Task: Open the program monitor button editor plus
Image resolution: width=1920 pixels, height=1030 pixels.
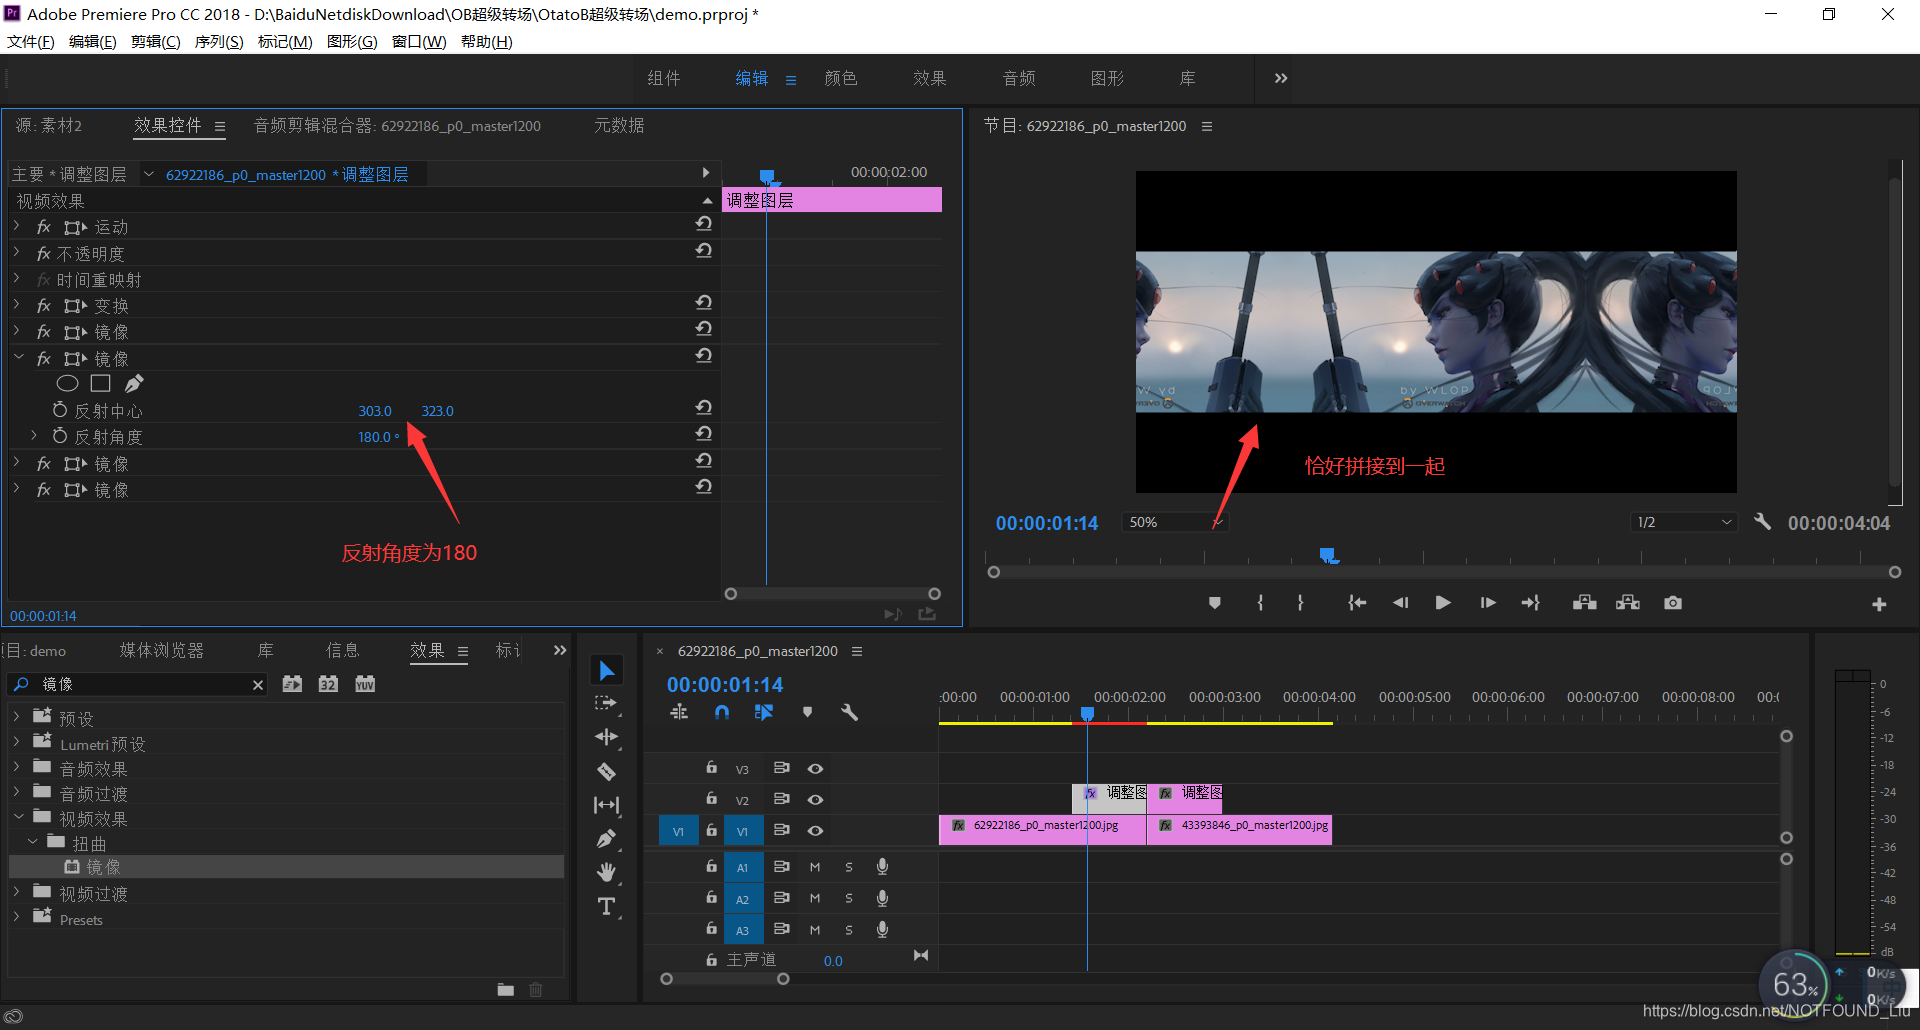Action: tap(1879, 604)
